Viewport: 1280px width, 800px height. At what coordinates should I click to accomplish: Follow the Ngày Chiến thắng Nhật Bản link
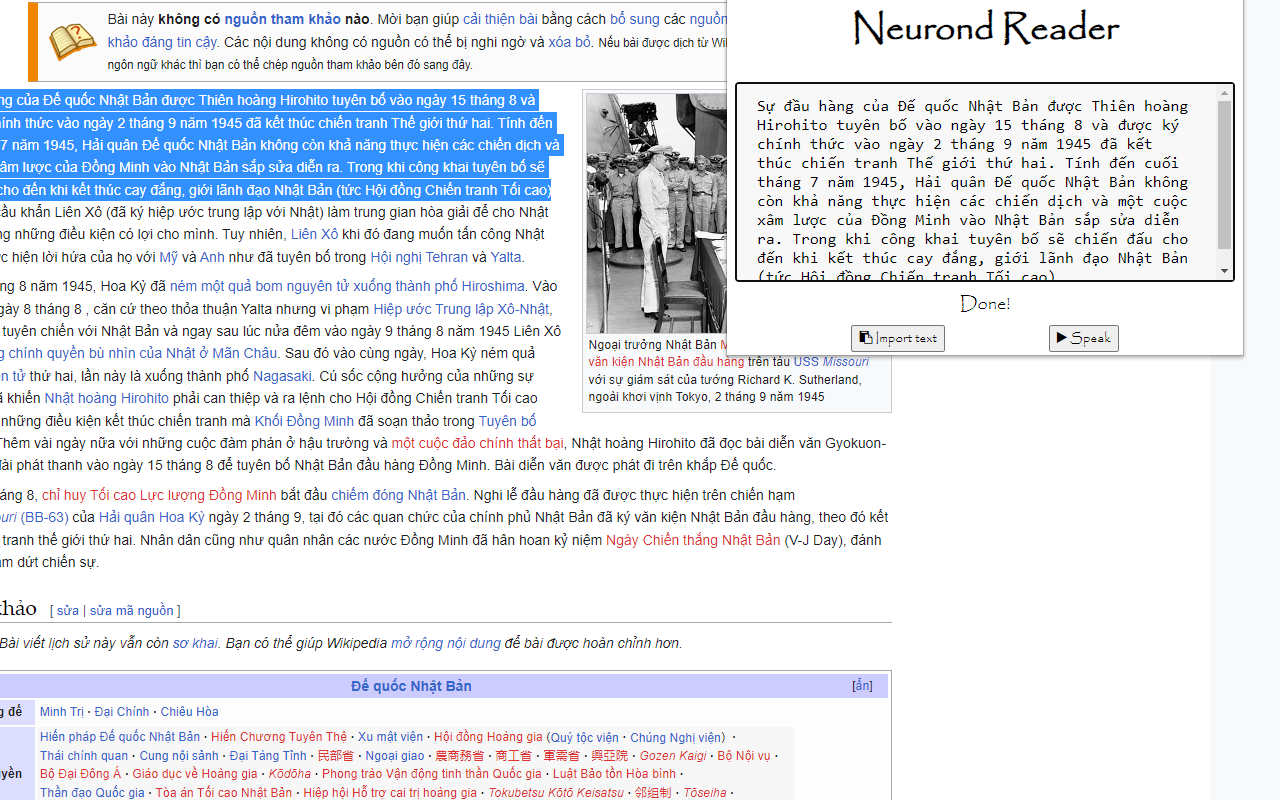tap(691, 540)
